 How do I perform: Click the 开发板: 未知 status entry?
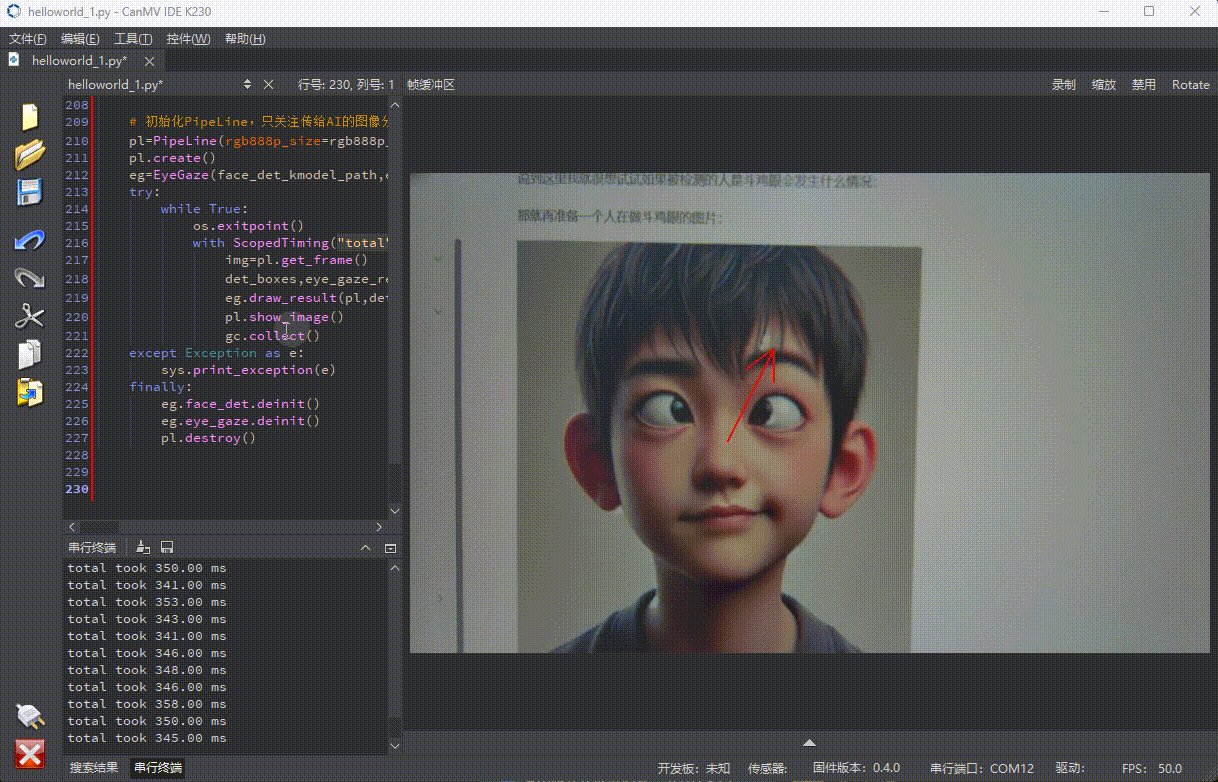694,768
